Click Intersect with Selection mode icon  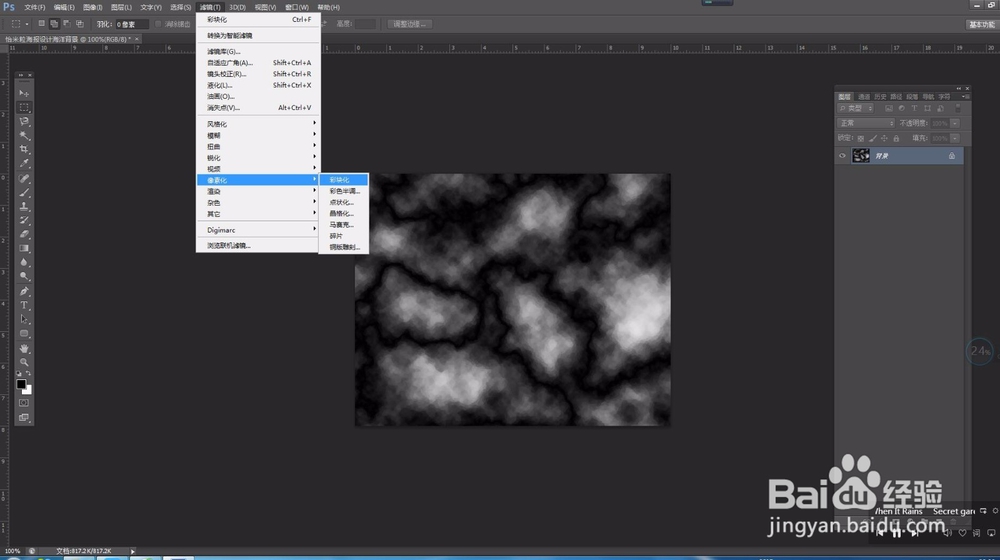click(x=80, y=24)
